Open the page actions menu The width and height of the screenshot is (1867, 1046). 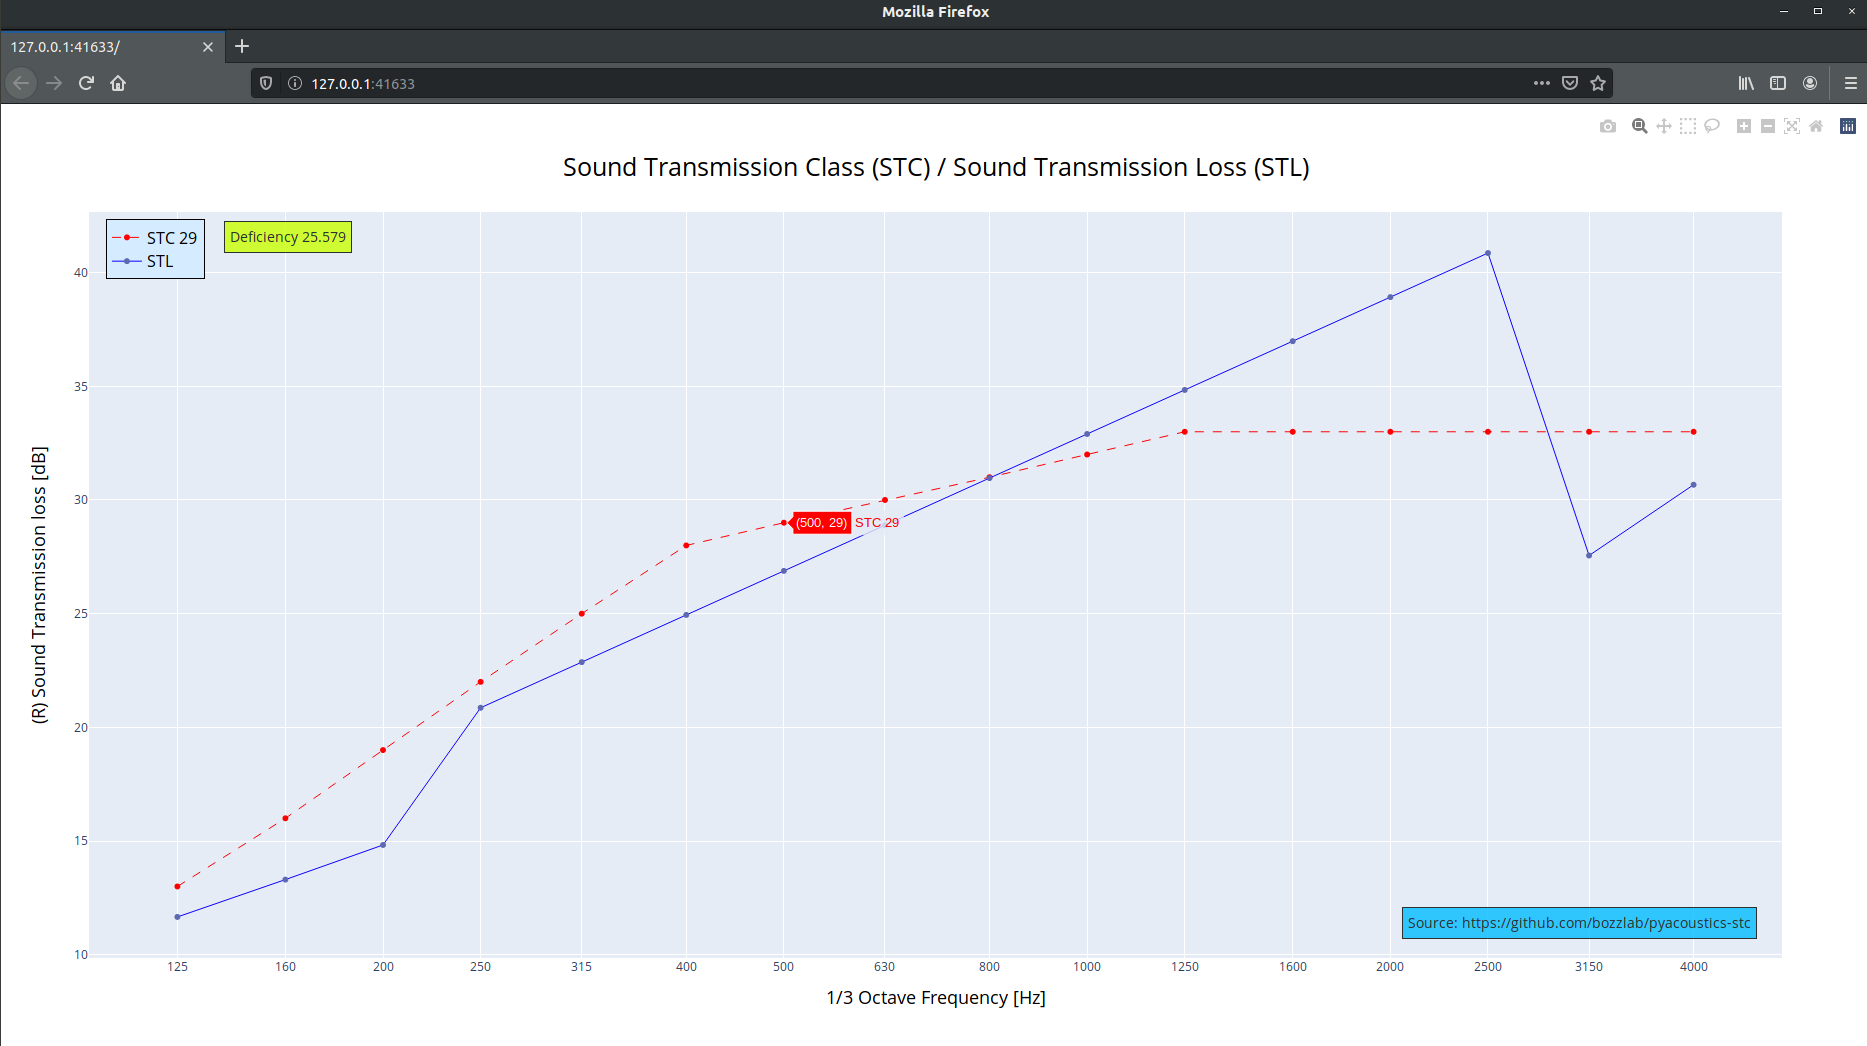(1541, 82)
